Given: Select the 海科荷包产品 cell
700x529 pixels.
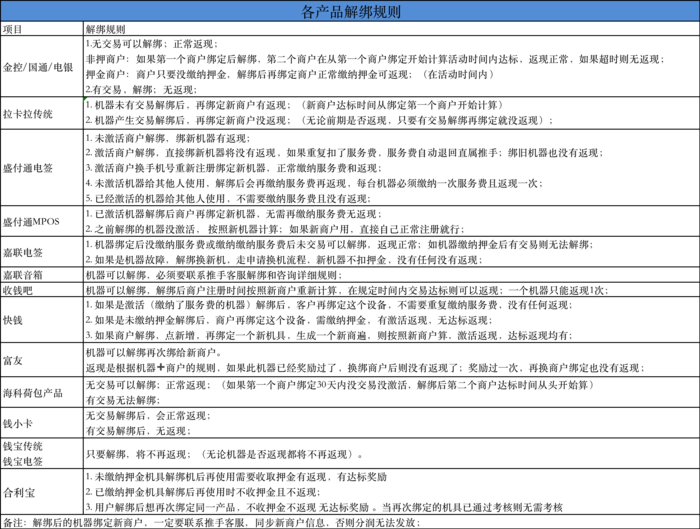Looking at the screenshot, I should pyautogui.click(x=42, y=392).
